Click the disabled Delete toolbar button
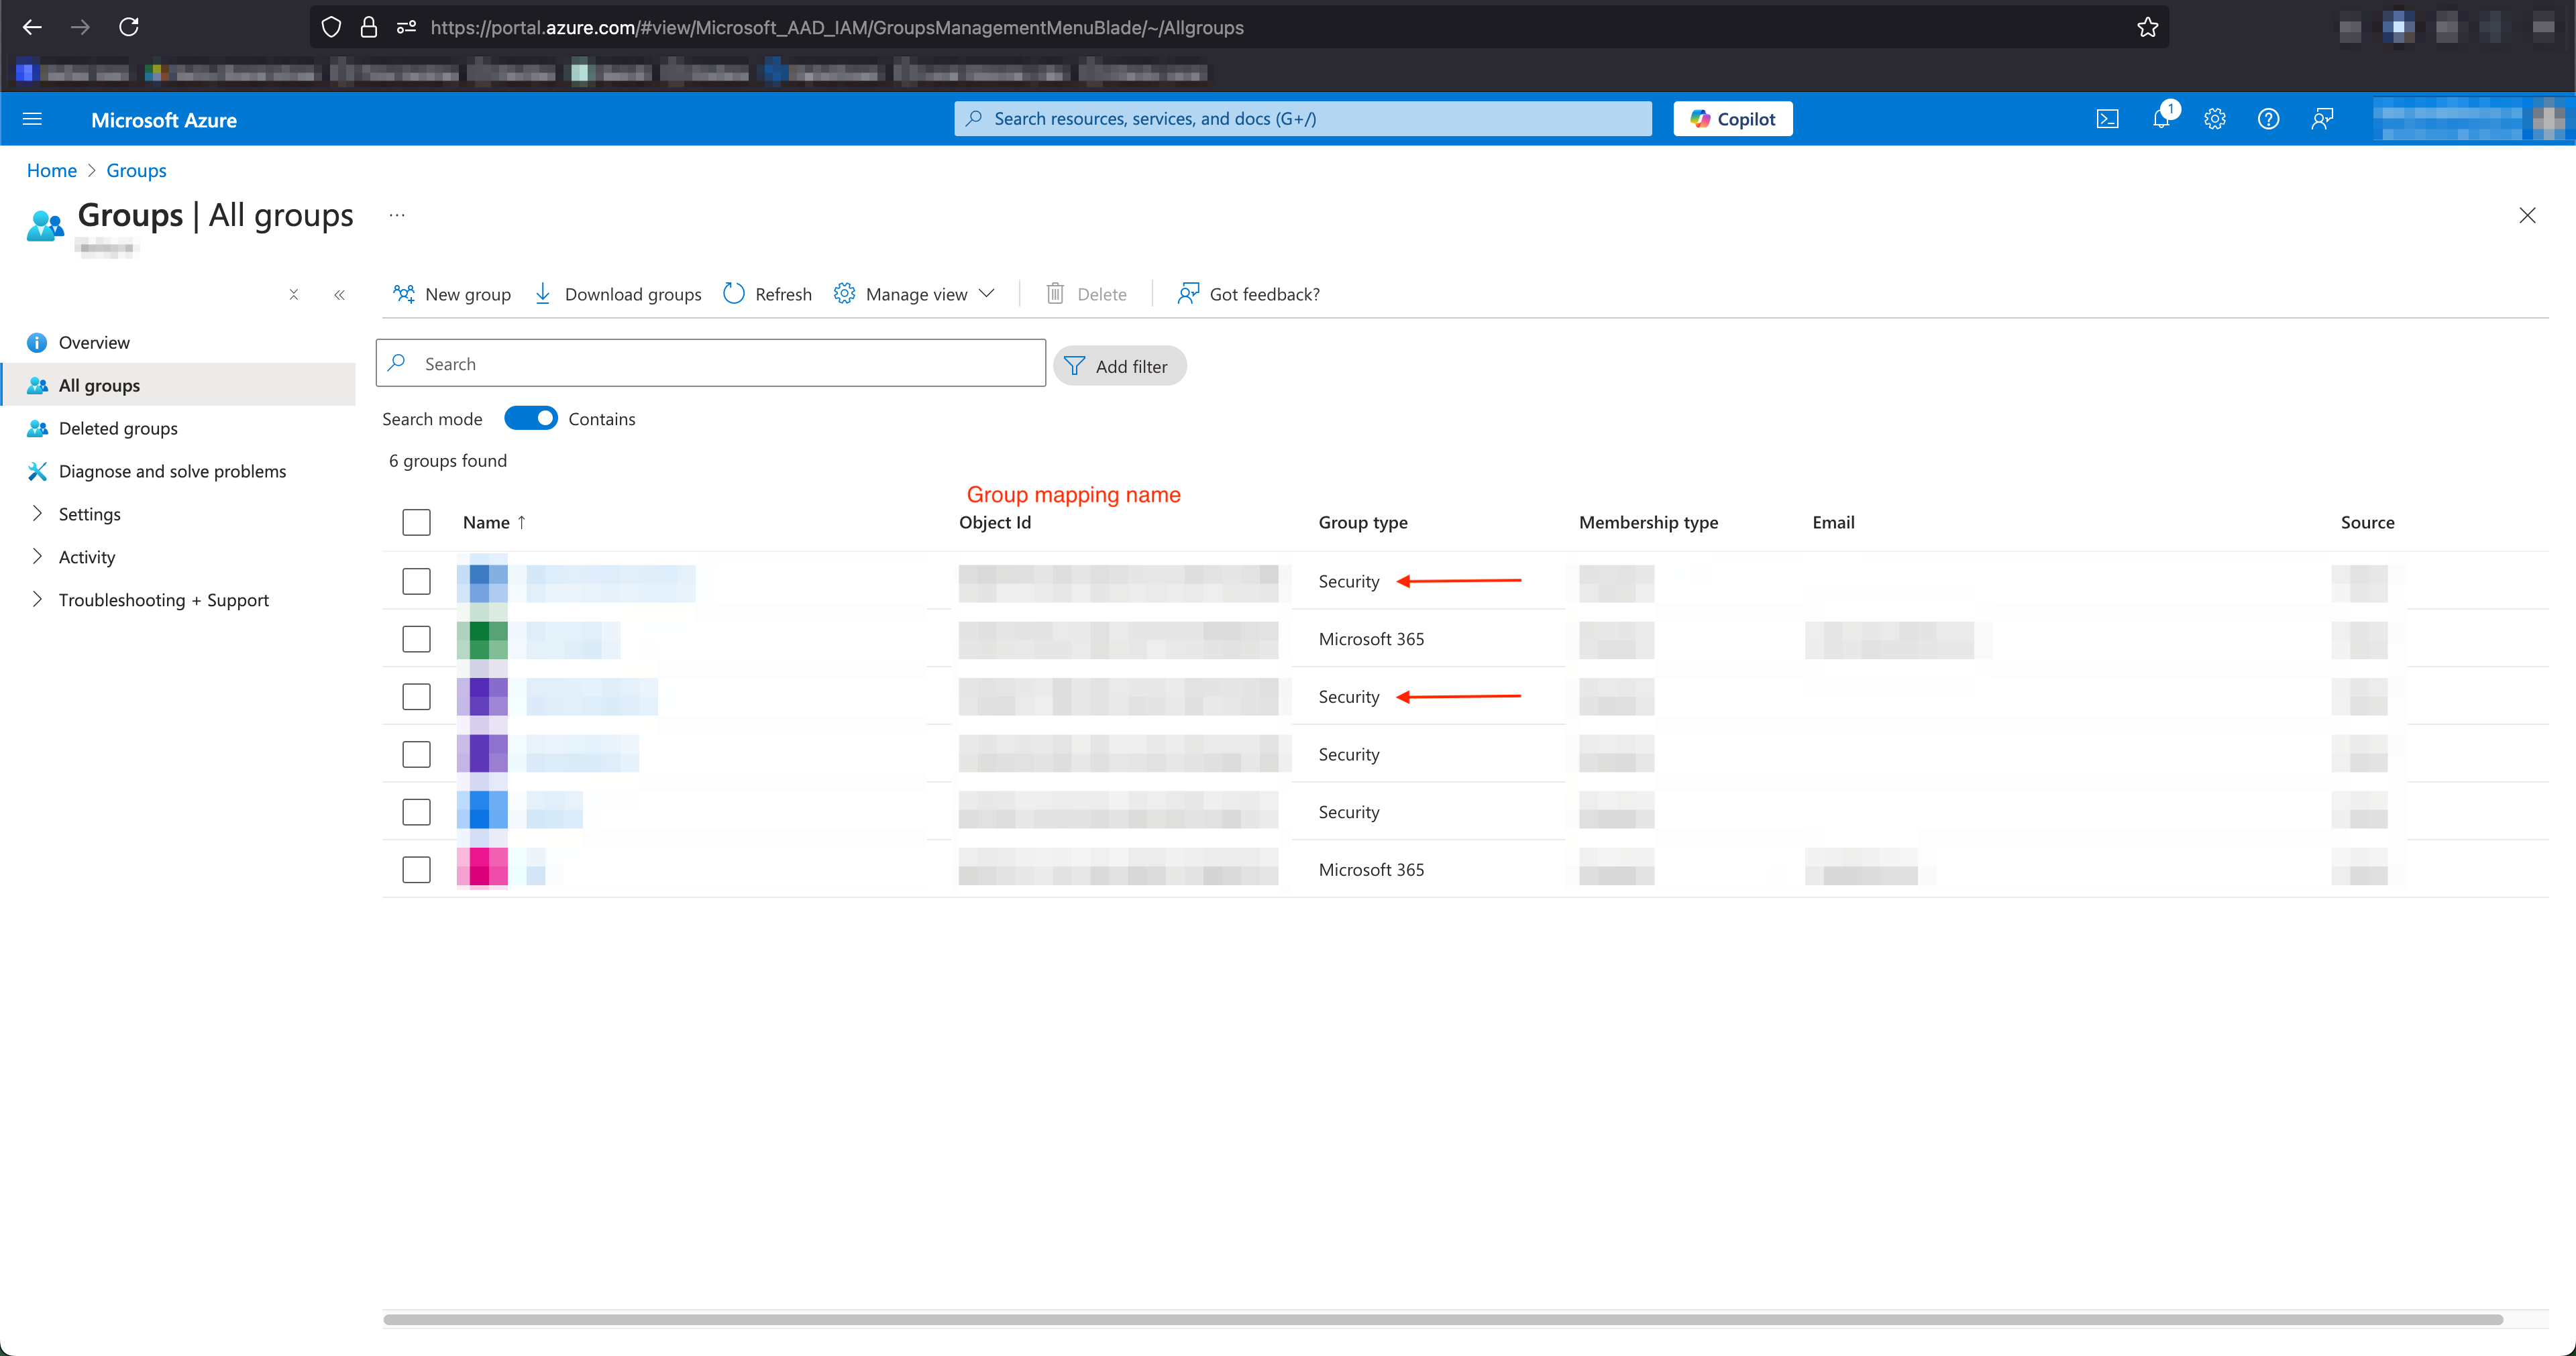This screenshot has height=1356, width=2576. tap(1086, 294)
